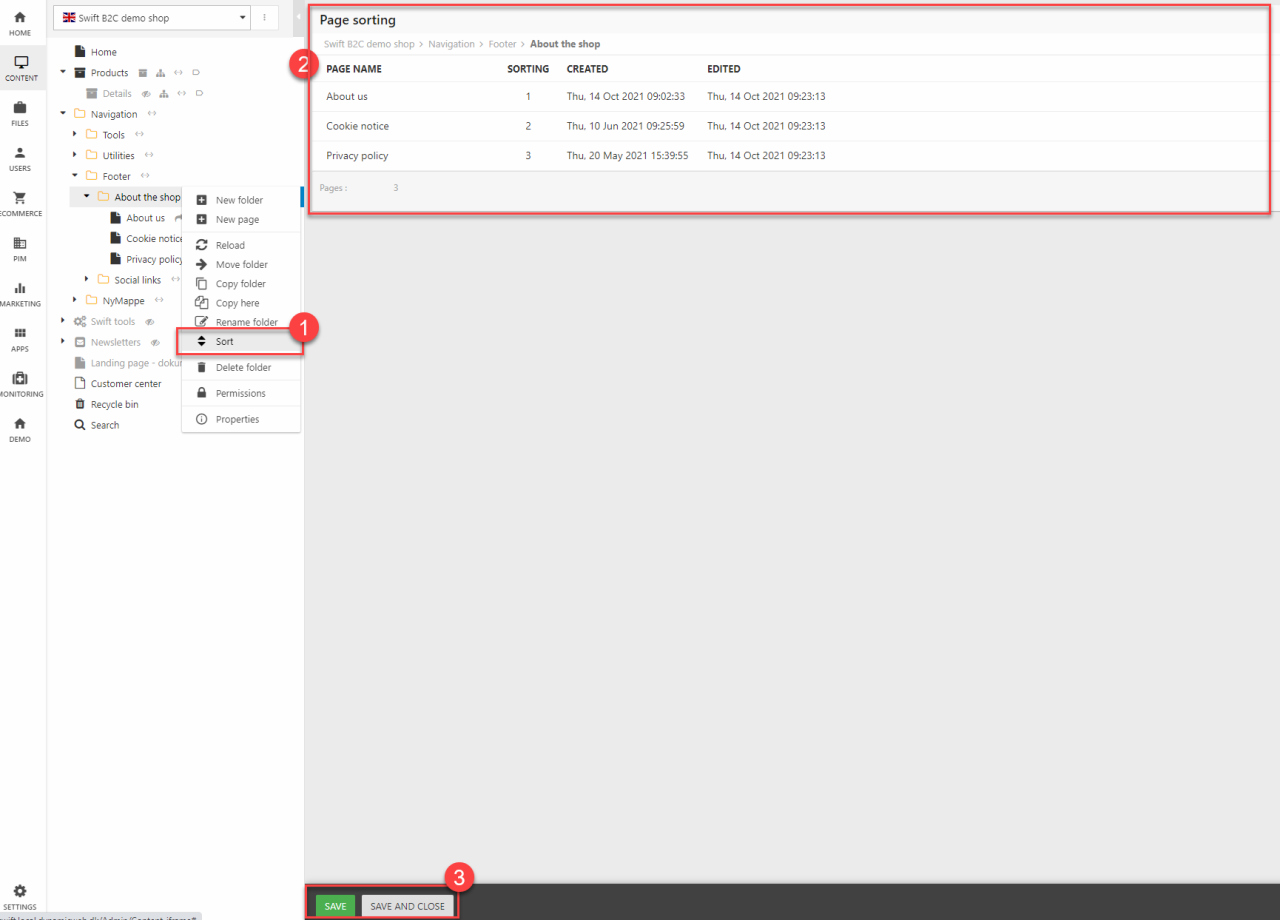Click Save and Close button
The image size is (1280, 920).
coord(407,906)
